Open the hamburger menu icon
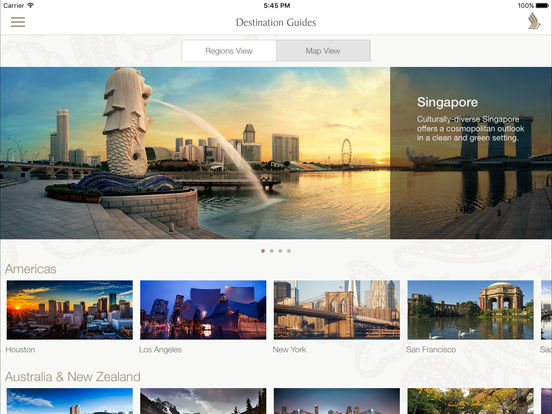 click(18, 22)
